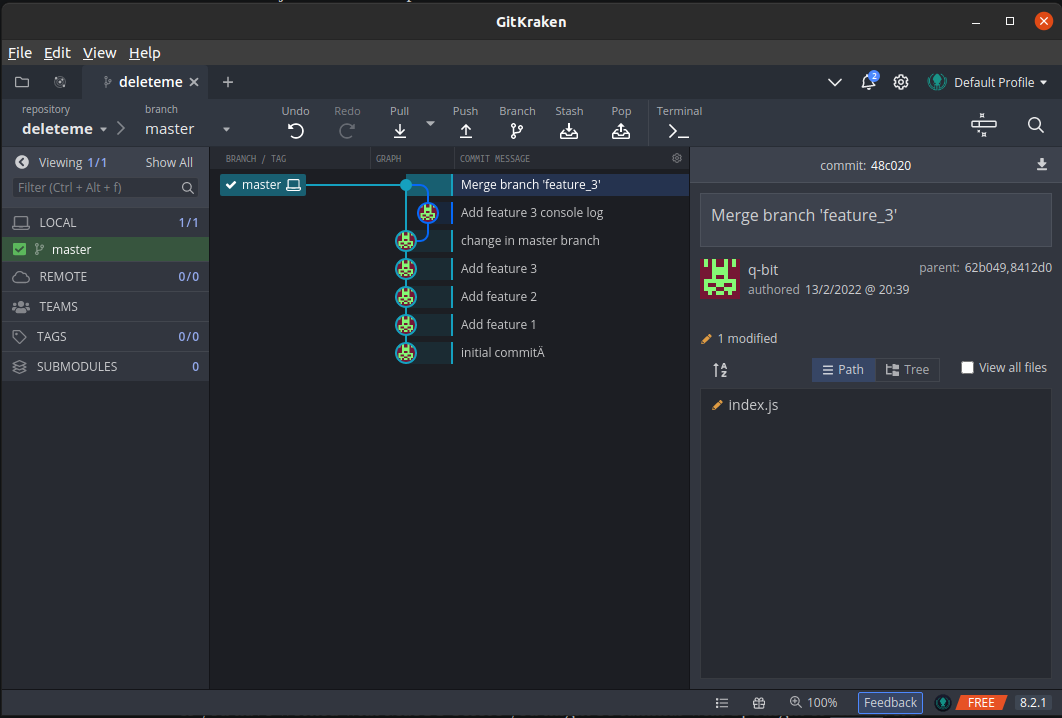The image size is (1062, 718).
Task: Click the download icon beside commit hash
Action: (1042, 165)
